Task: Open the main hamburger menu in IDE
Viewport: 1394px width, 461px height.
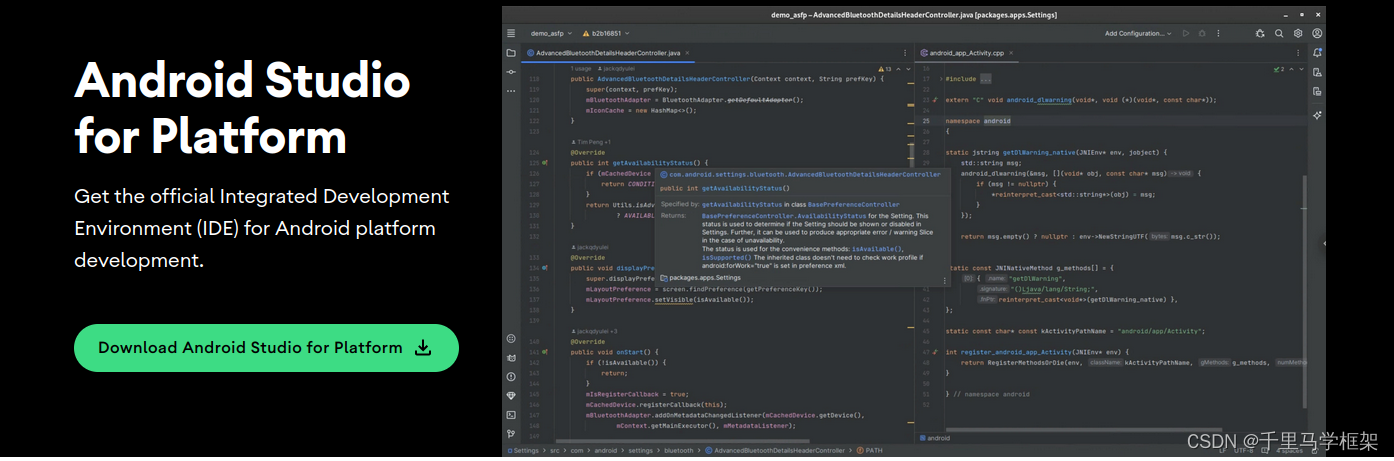Action: point(511,33)
